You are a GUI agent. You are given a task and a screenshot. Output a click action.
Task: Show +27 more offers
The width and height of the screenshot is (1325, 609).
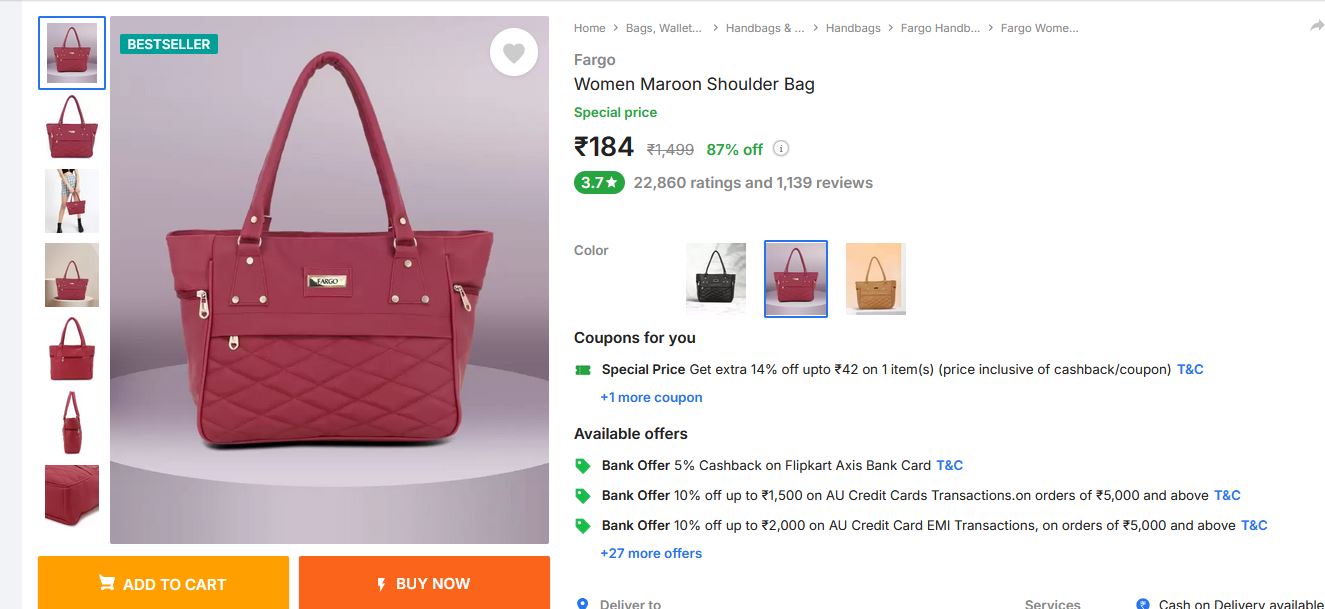651,553
